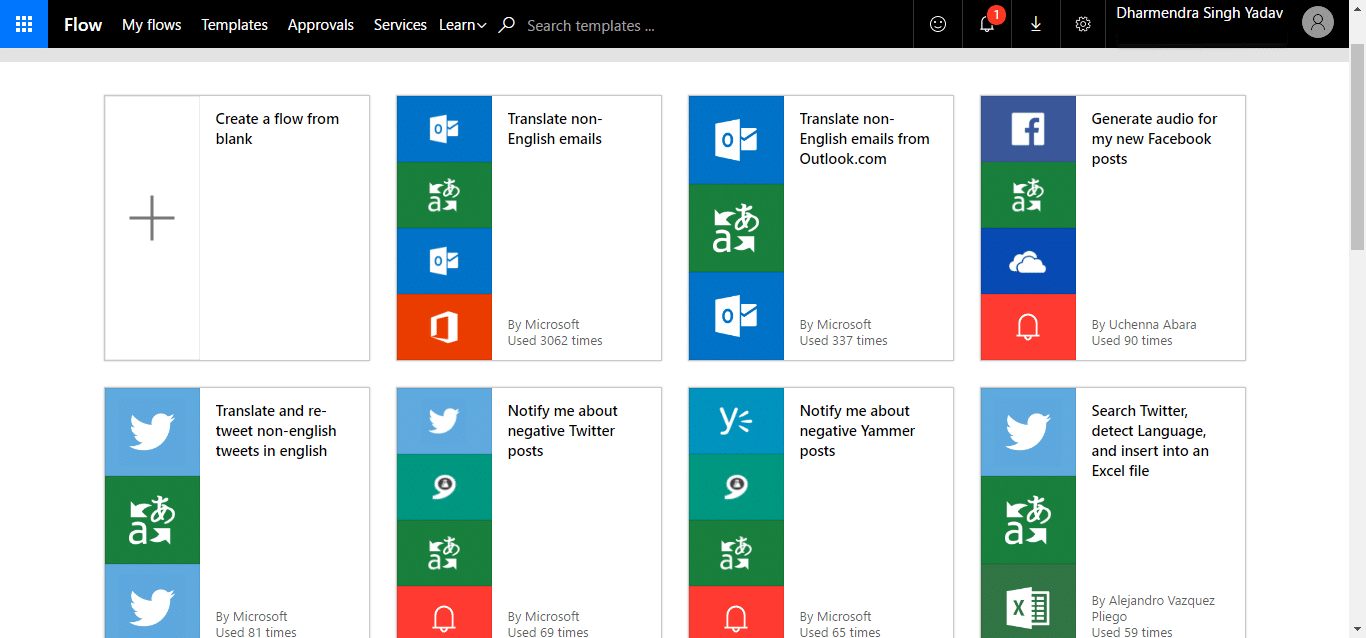1366x638 pixels.
Task: Click the red bell icon in Generate audio card
Action: pos(1028,327)
